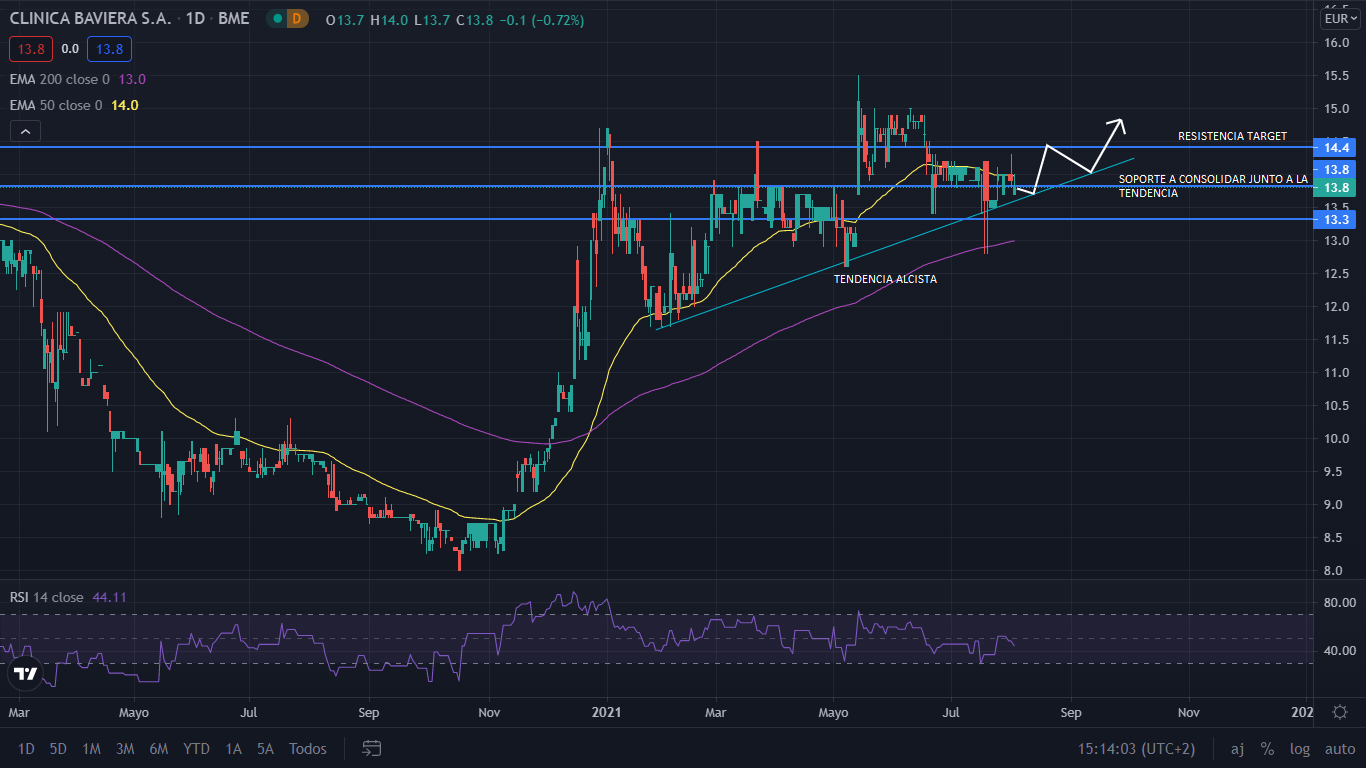Open chart settings gear icon
This screenshot has height=768, width=1366.
pos(1339,712)
